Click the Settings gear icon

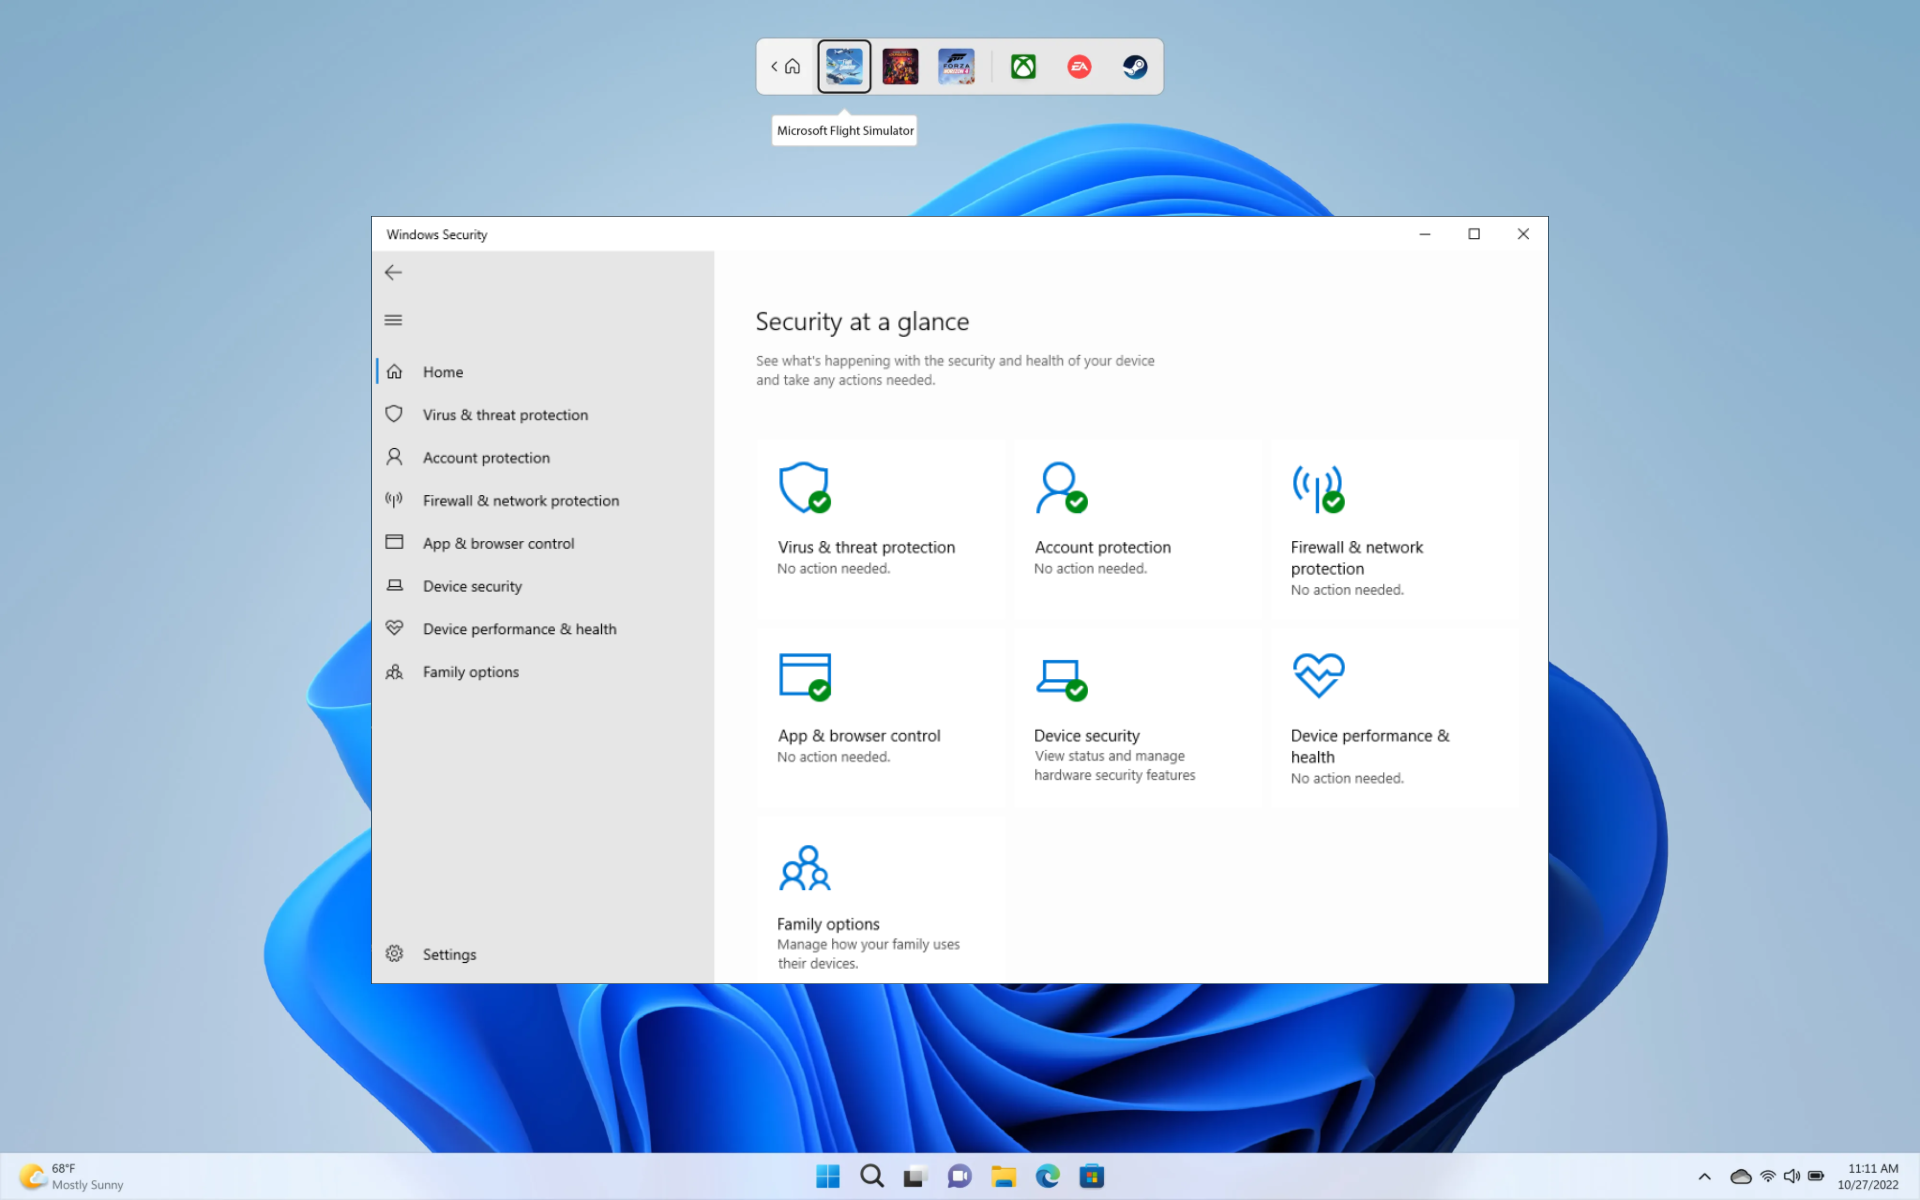pyautogui.click(x=394, y=953)
